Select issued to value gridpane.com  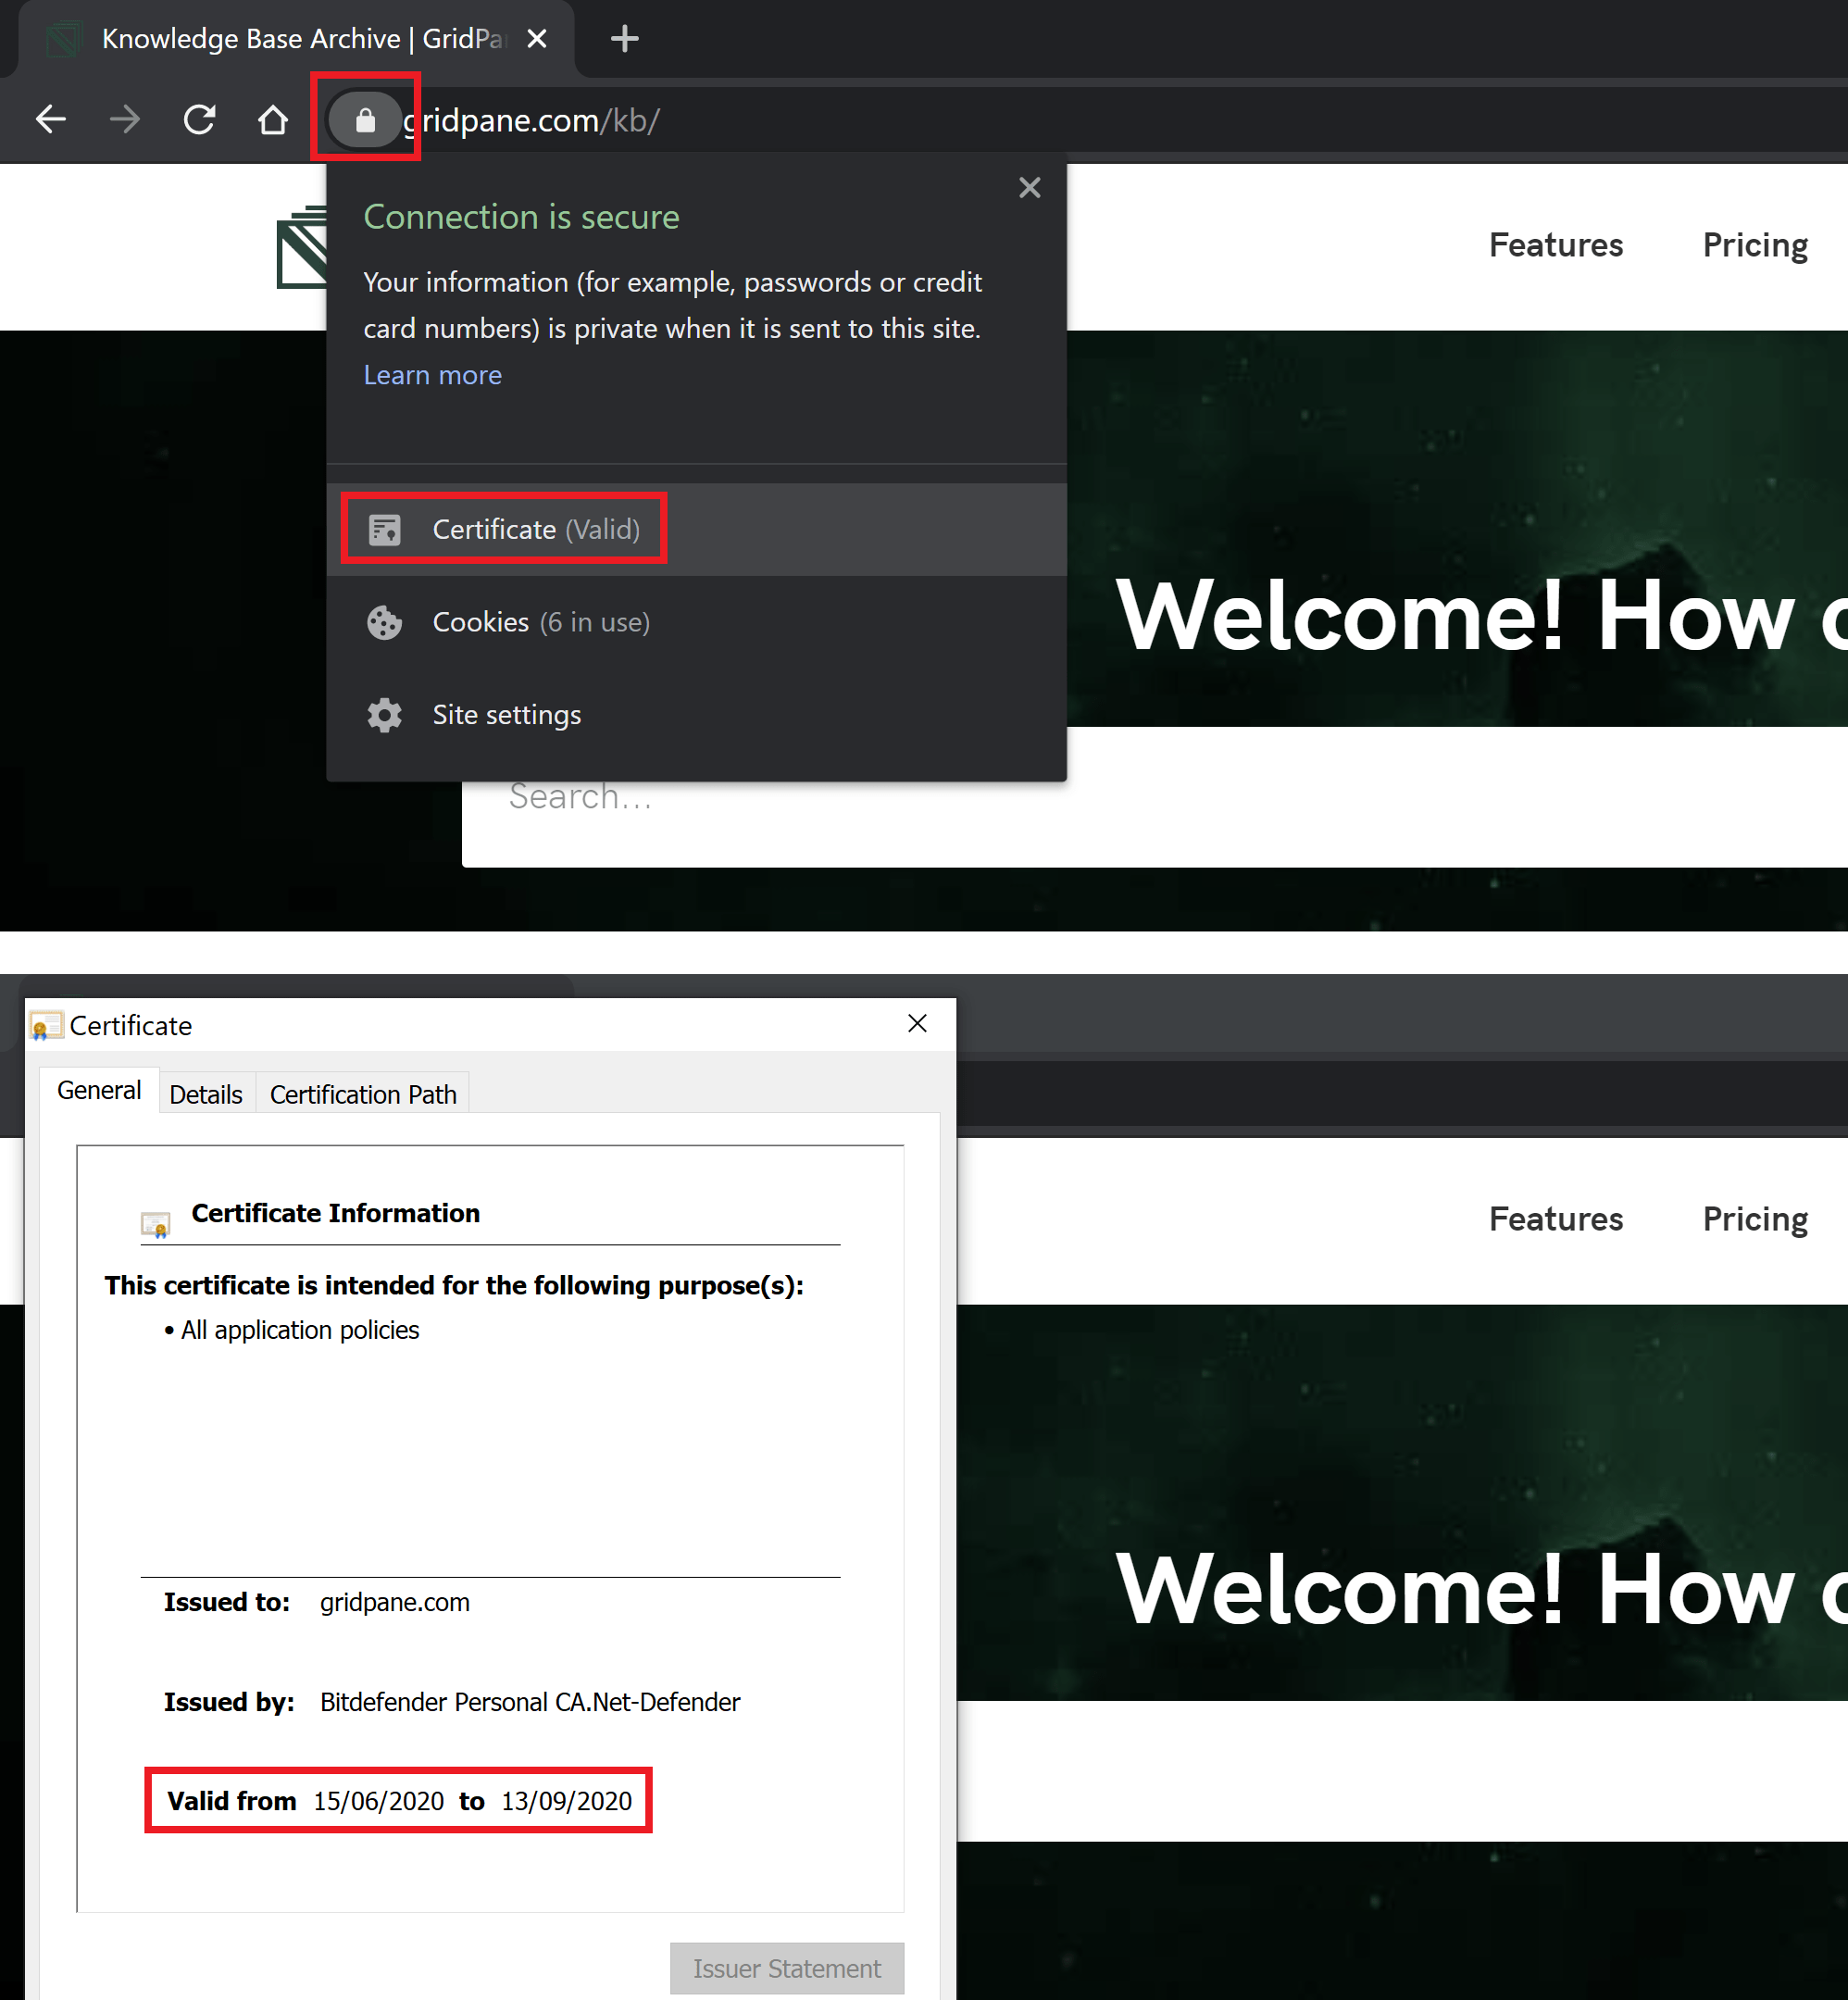pos(394,1602)
